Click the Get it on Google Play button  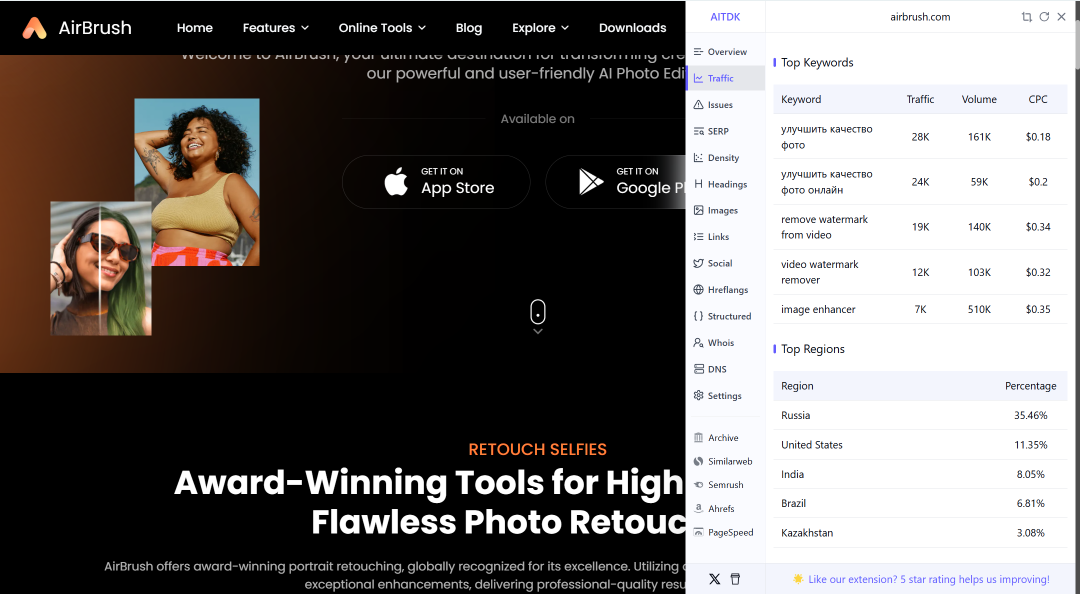coord(616,182)
